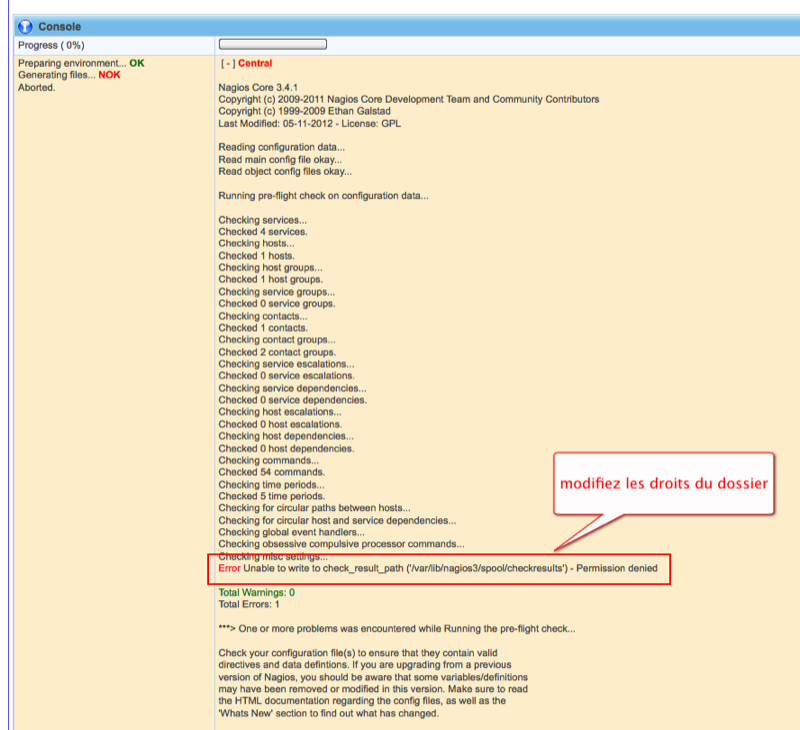The width and height of the screenshot is (800, 730).
Task: Click the Console header icon
Action: pos(25,26)
